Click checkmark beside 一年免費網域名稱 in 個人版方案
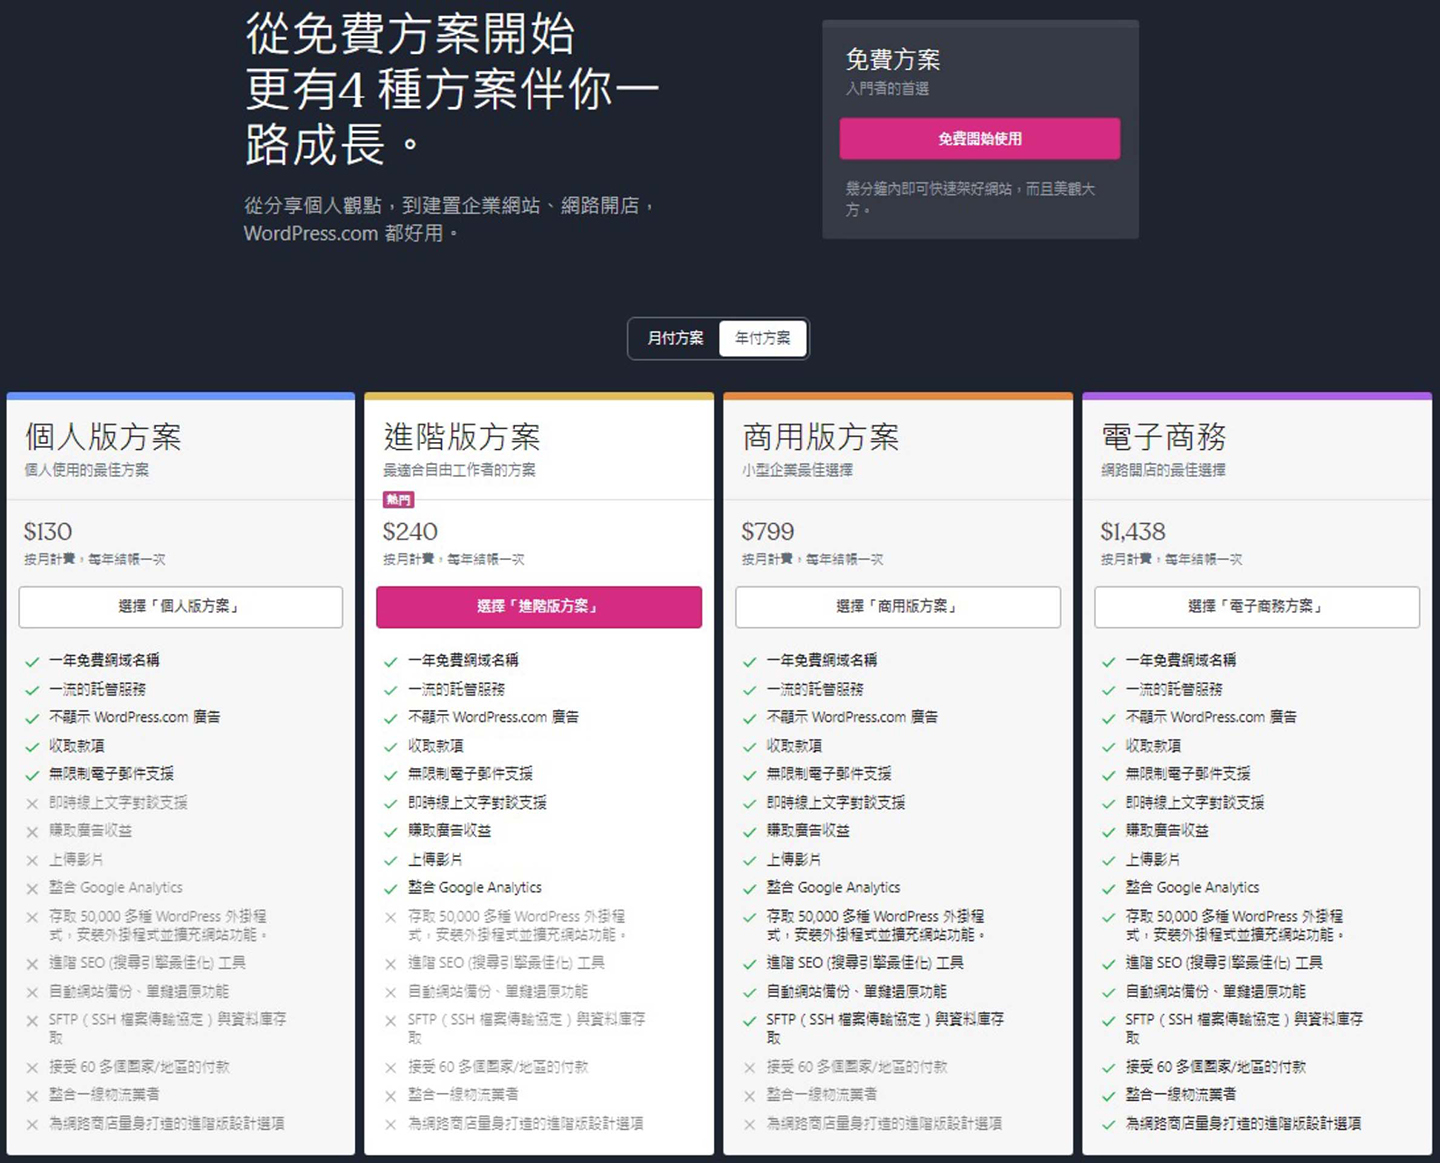The width and height of the screenshot is (1440, 1163). pyautogui.click(x=32, y=661)
